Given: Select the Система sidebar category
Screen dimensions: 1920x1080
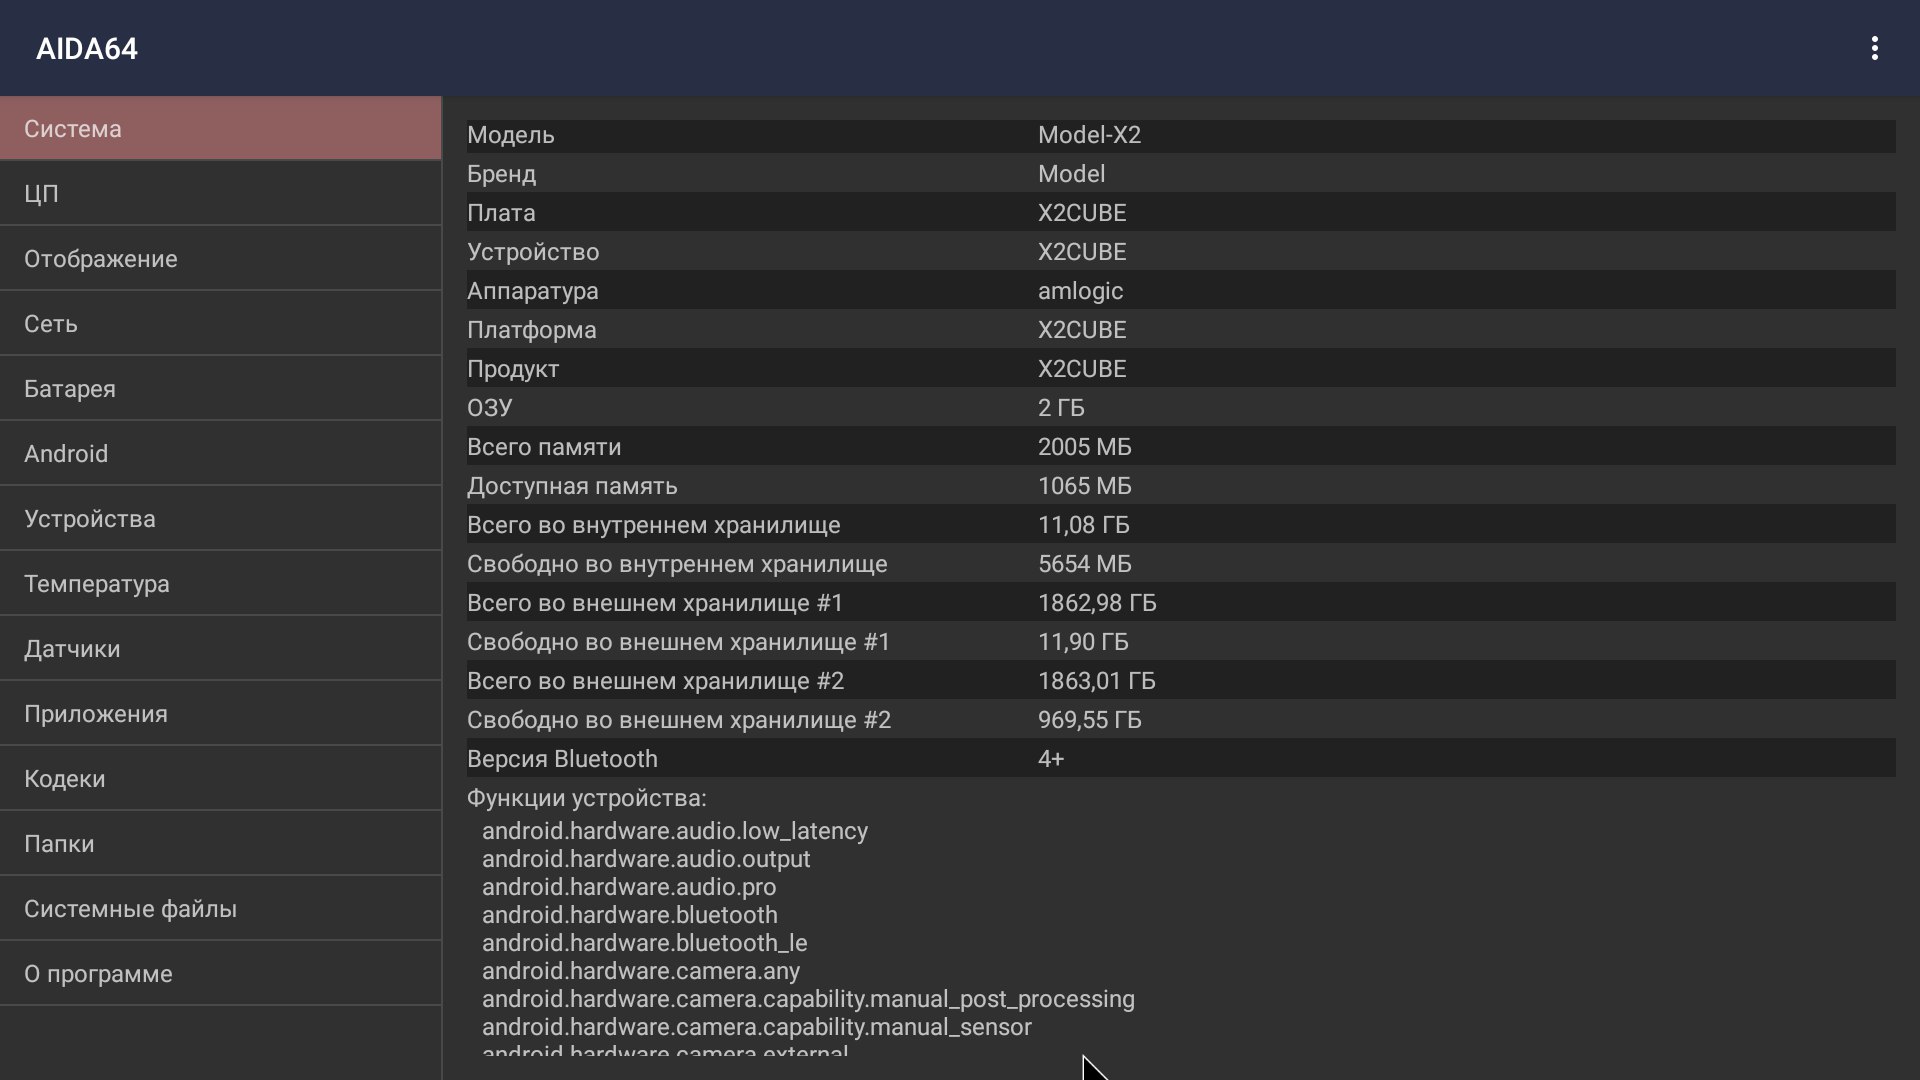Looking at the screenshot, I should click(x=220, y=129).
